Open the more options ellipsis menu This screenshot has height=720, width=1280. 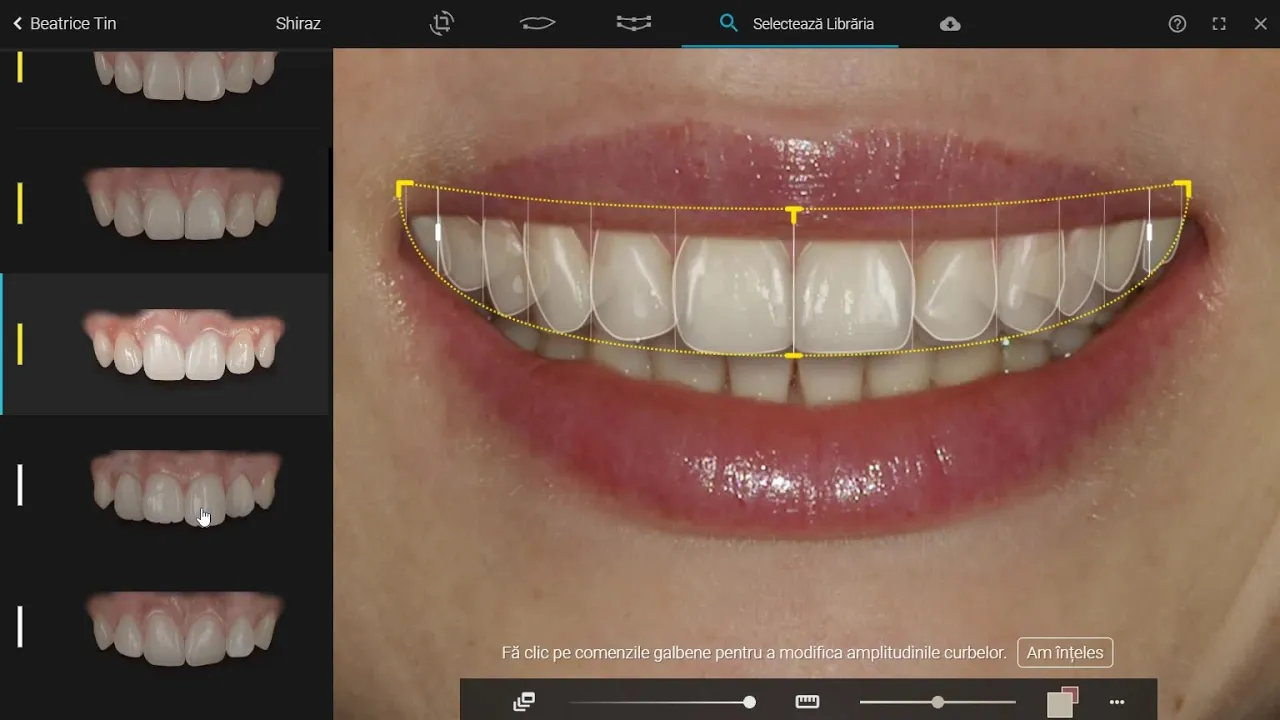pos(1117,703)
